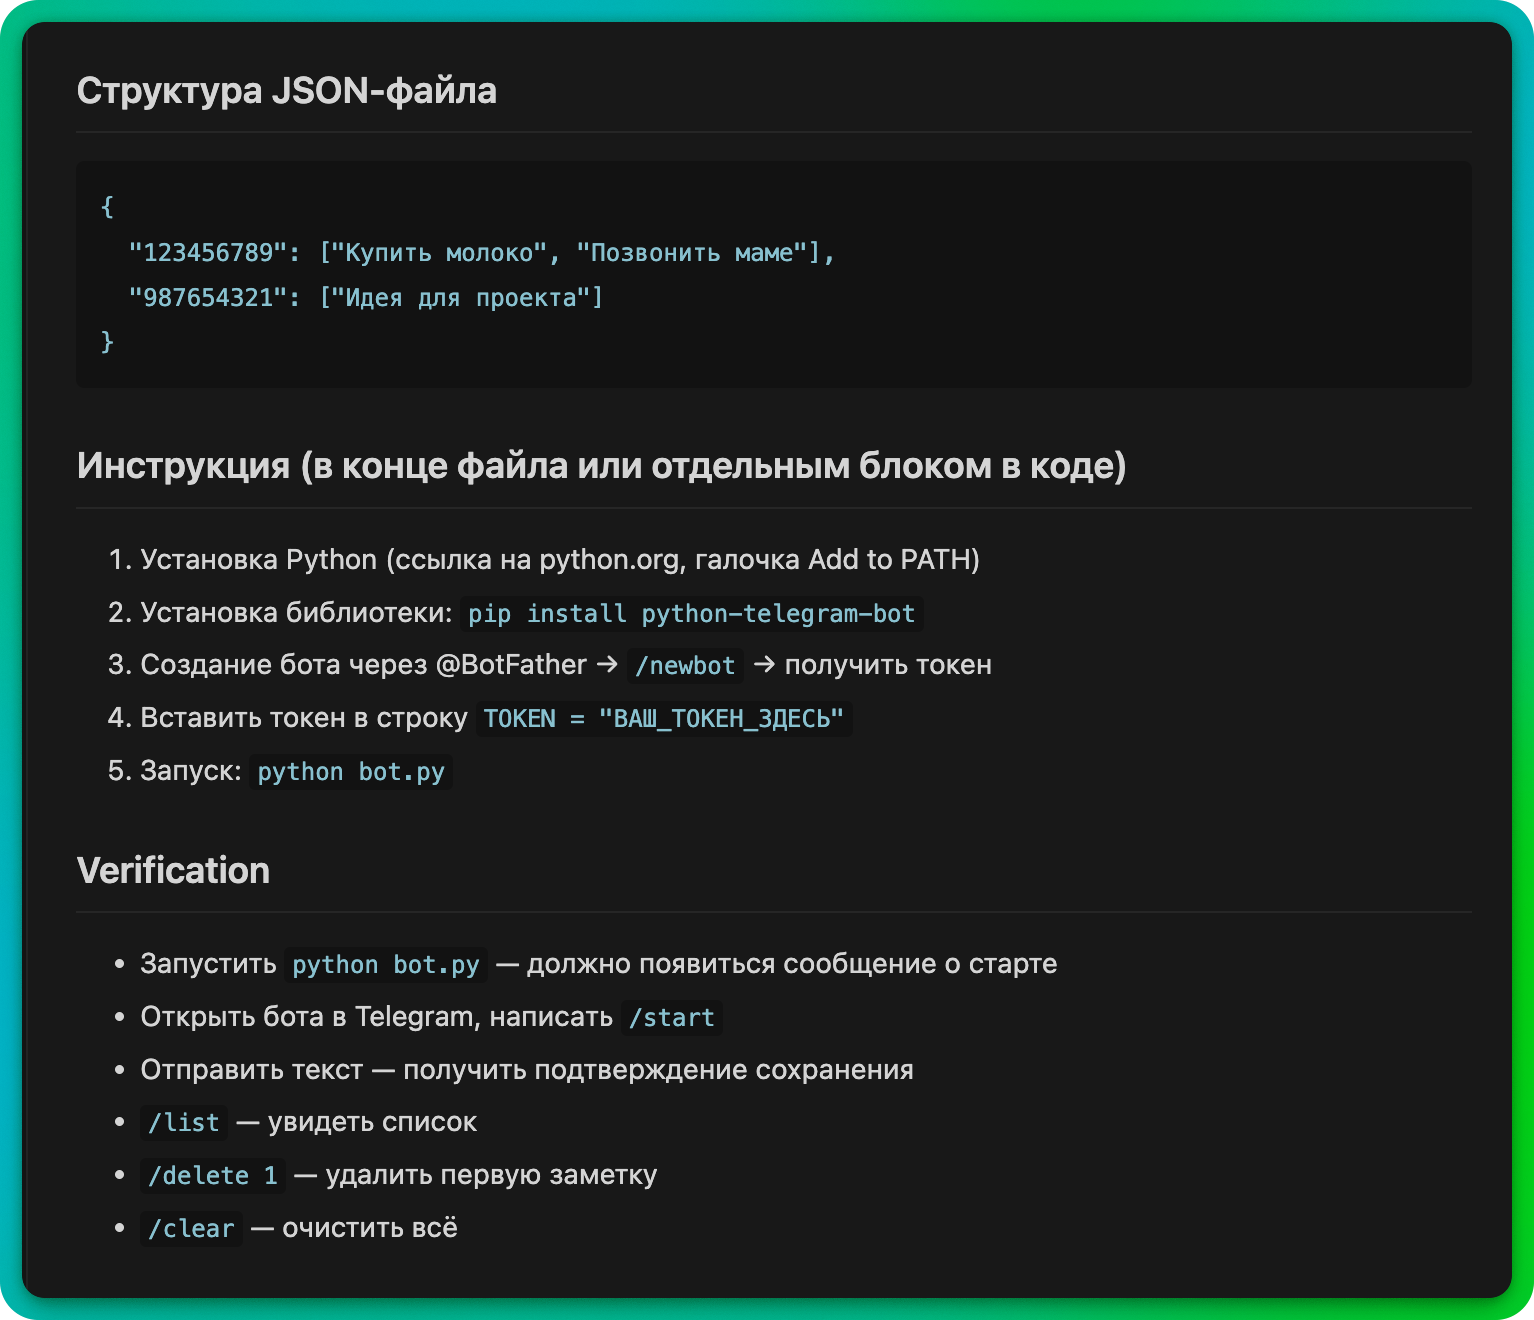Screen dimensions: 1534x1320
Task: Click python bot.py code under Verification
Action: tap(386, 965)
